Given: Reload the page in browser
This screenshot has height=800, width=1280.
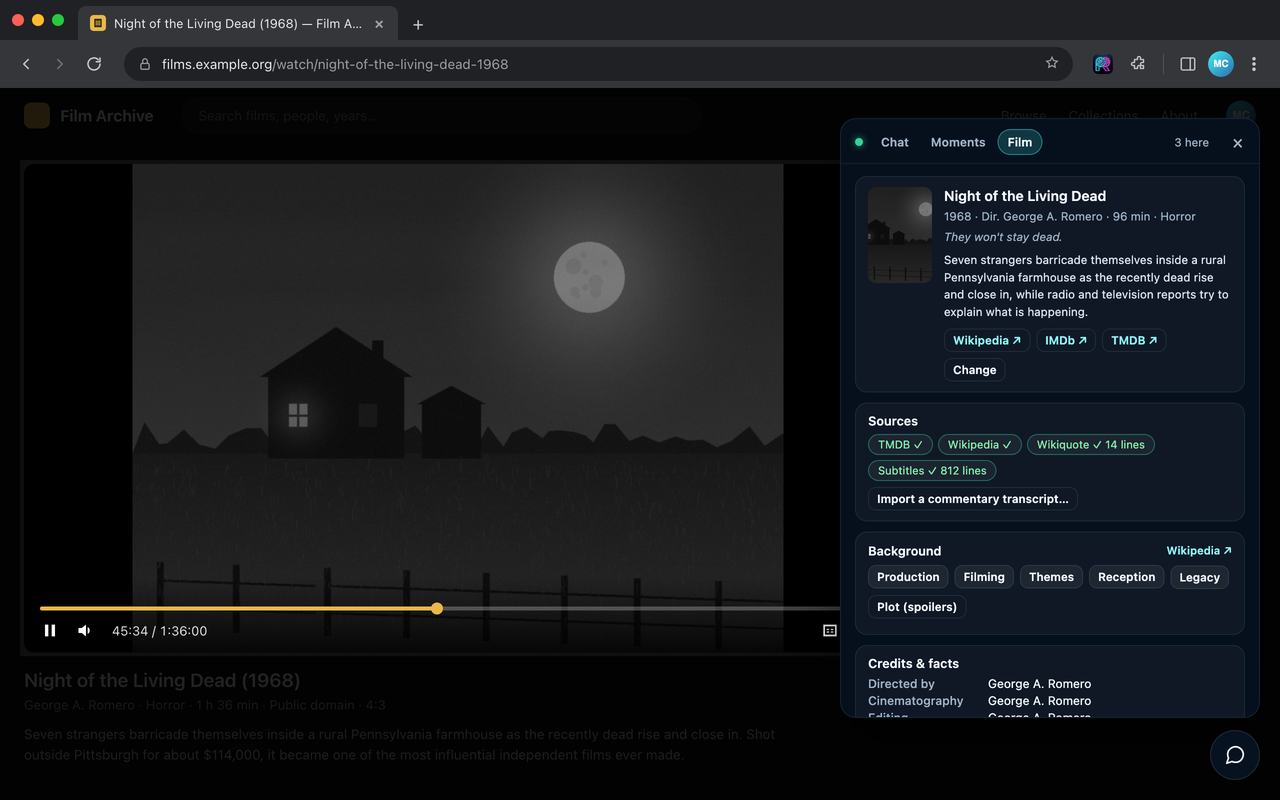Looking at the screenshot, I should click(94, 64).
